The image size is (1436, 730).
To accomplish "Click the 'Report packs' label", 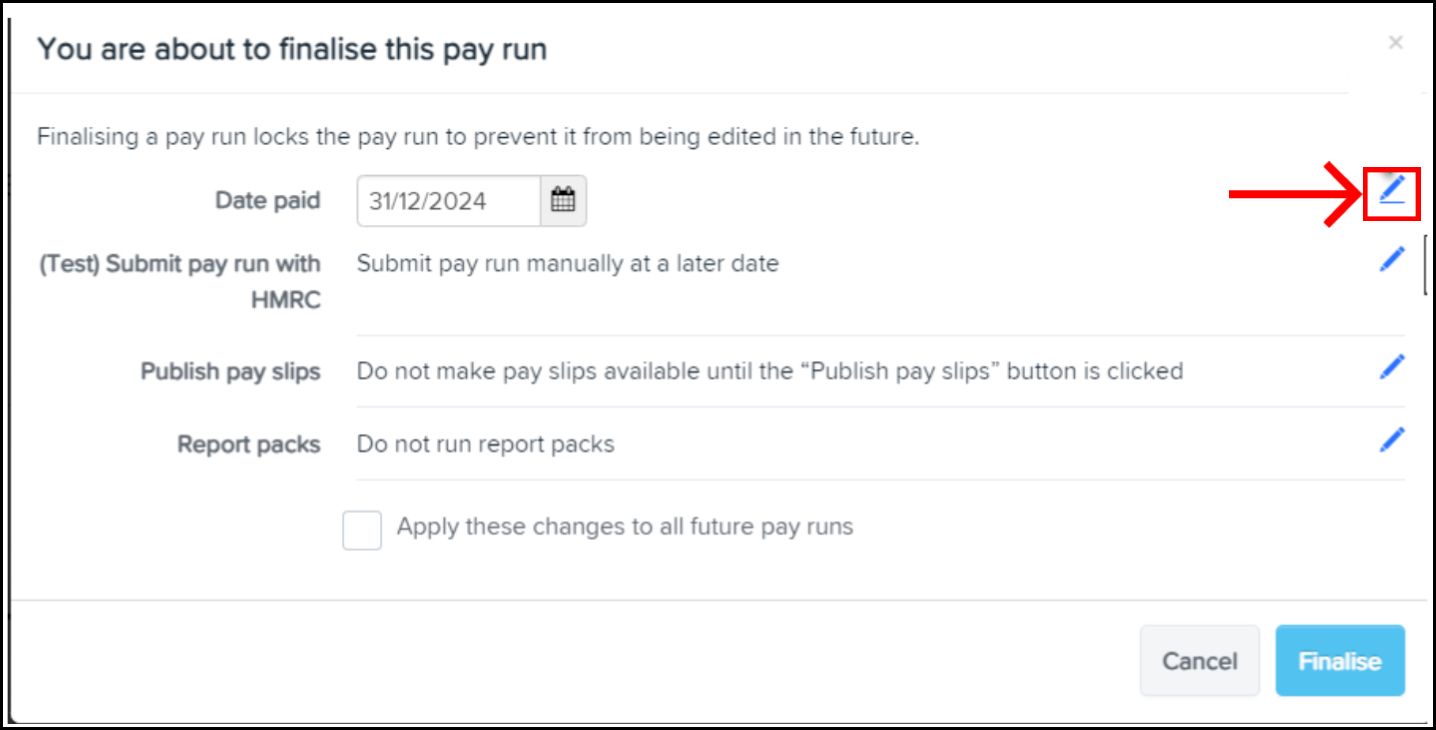I will point(248,444).
